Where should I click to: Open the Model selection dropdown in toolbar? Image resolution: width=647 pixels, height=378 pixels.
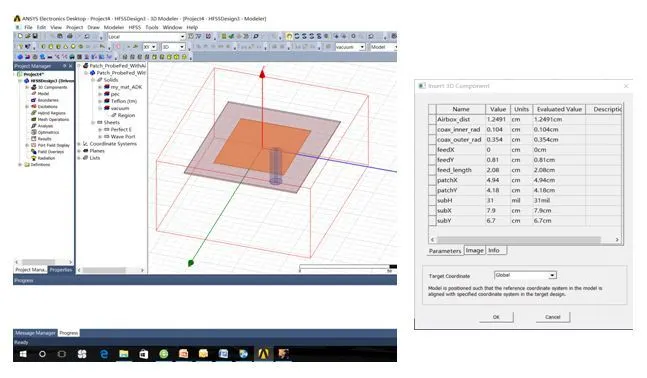pyautogui.click(x=395, y=47)
